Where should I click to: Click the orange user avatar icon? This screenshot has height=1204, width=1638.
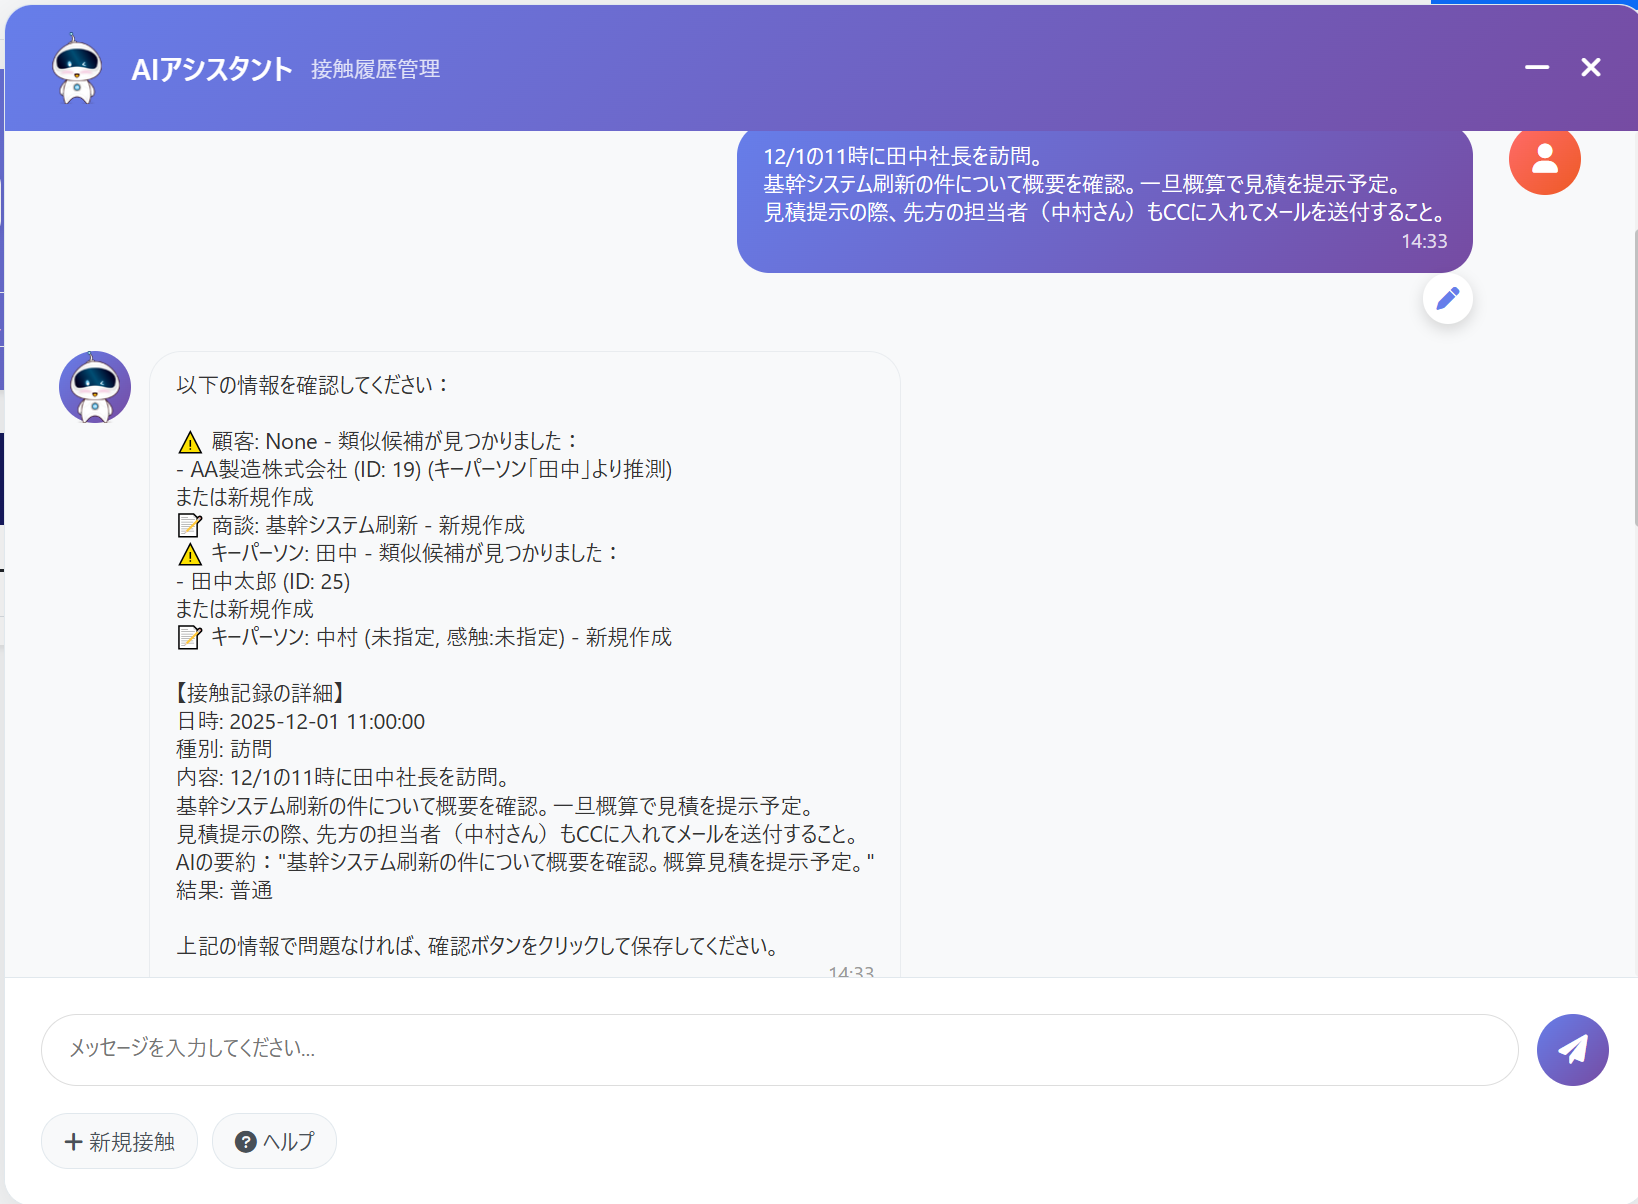tap(1544, 159)
